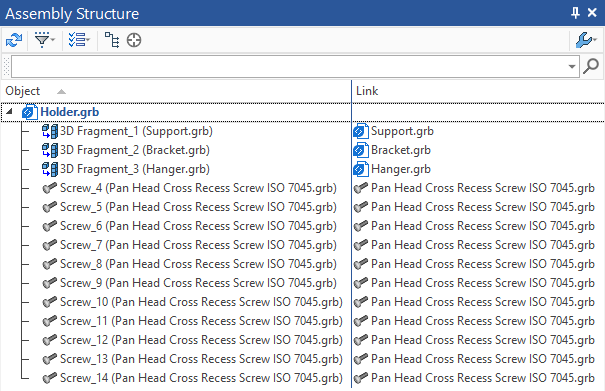605x391 pixels.
Task: Click the Support.grb link file icon
Action: click(x=361, y=131)
